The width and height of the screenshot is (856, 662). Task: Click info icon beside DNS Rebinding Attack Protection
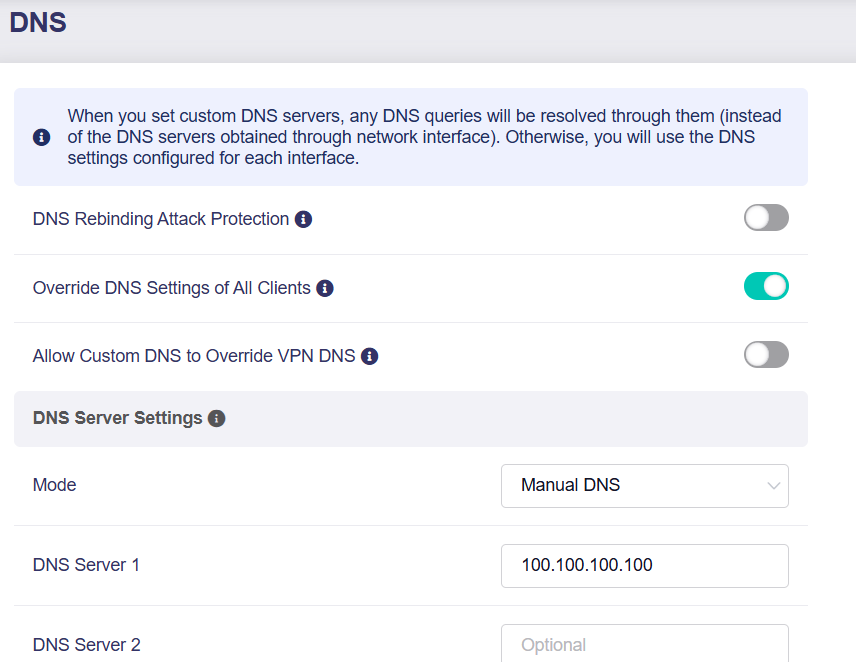(304, 219)
